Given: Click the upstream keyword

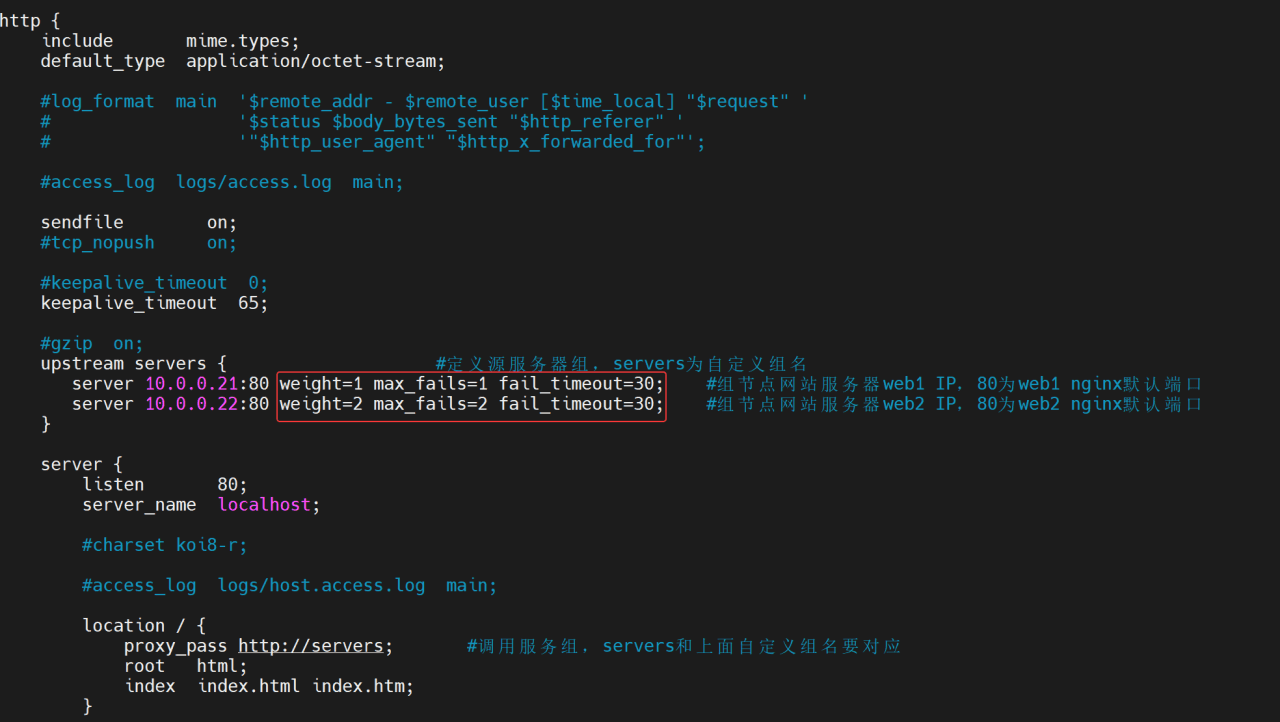Looking at the screenshot, I should tap(82, 364).
